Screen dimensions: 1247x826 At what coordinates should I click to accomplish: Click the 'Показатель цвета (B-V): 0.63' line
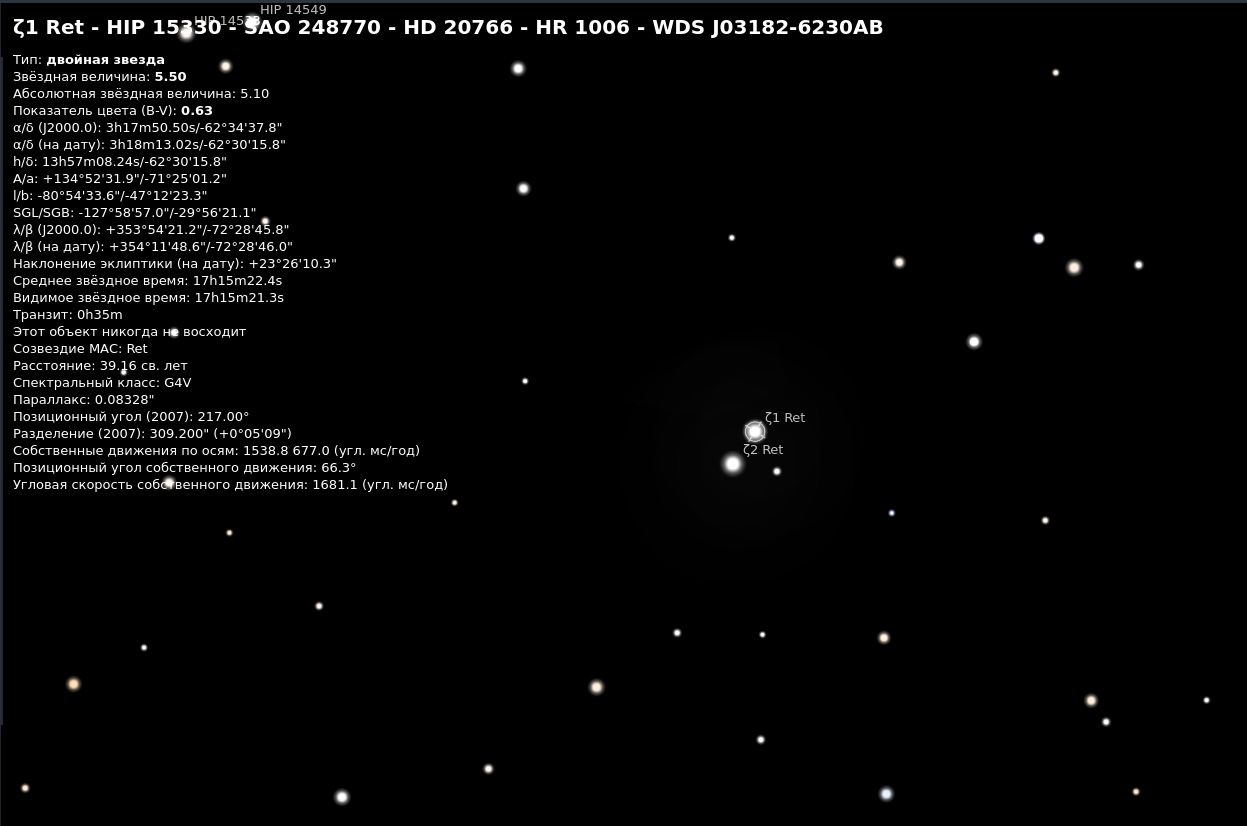[x=113, y=111]
